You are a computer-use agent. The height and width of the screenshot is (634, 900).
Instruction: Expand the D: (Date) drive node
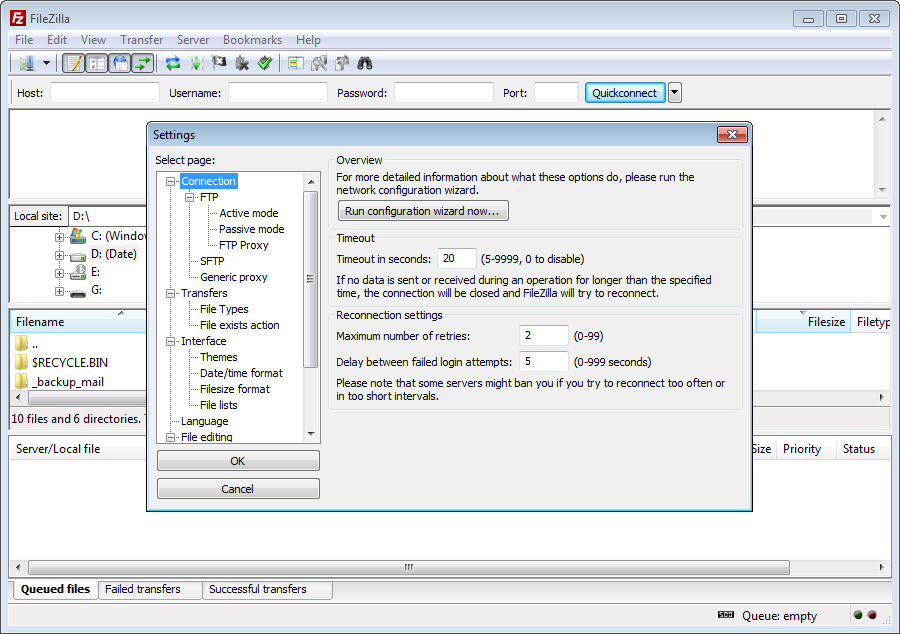coord(59,255)
